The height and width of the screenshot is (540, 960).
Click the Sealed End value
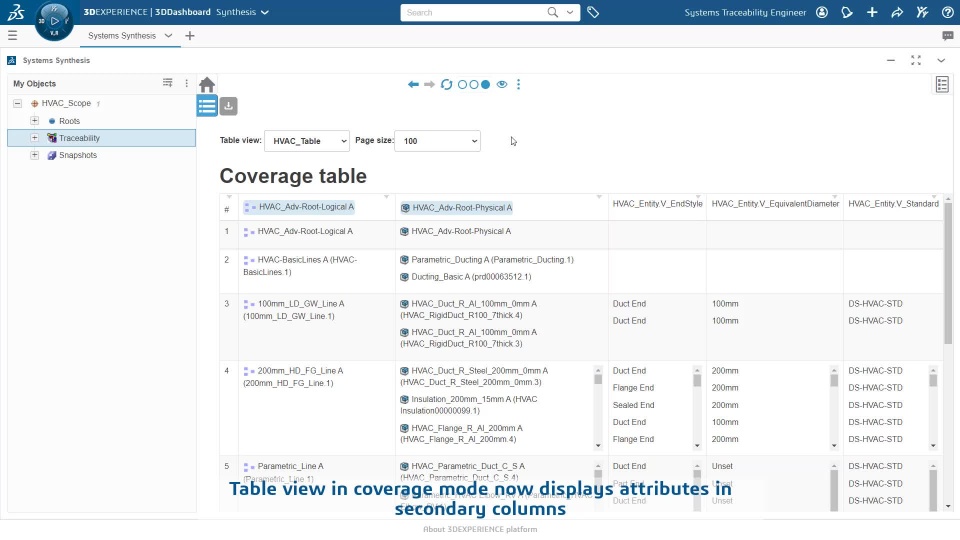[x=634, y=405]
